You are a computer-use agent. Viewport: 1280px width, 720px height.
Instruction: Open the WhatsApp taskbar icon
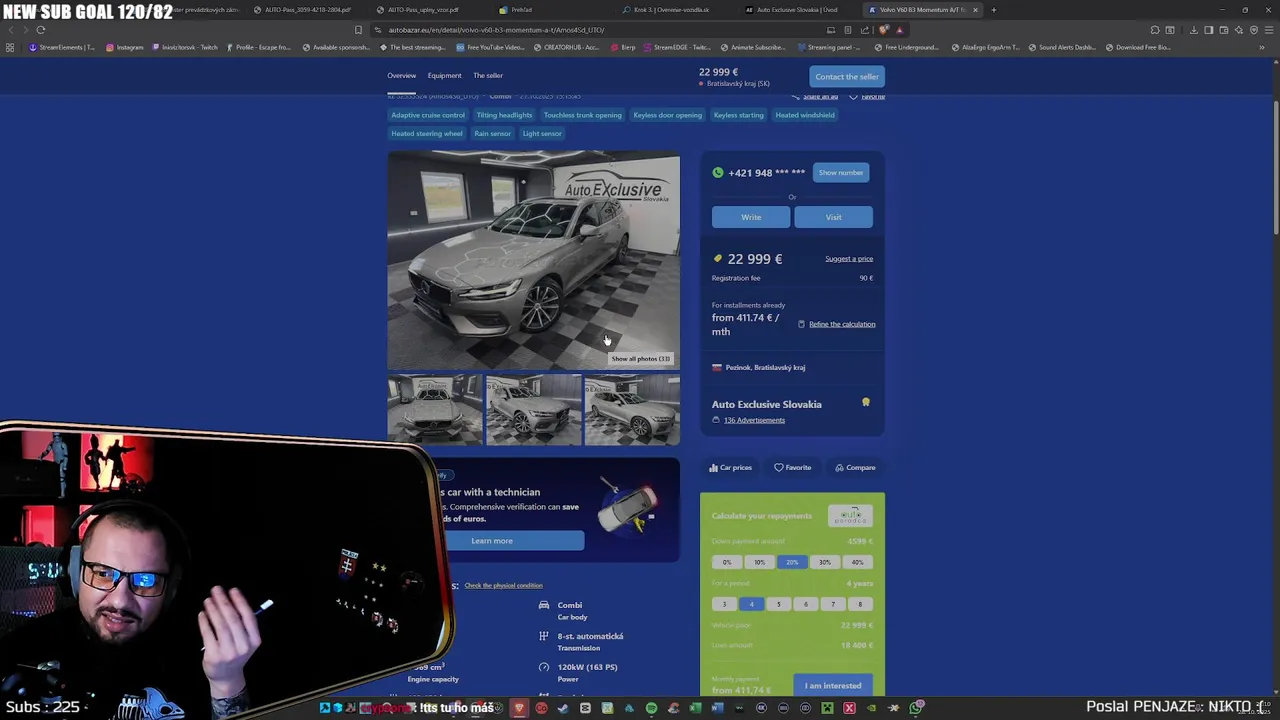(x=915, y=708)
